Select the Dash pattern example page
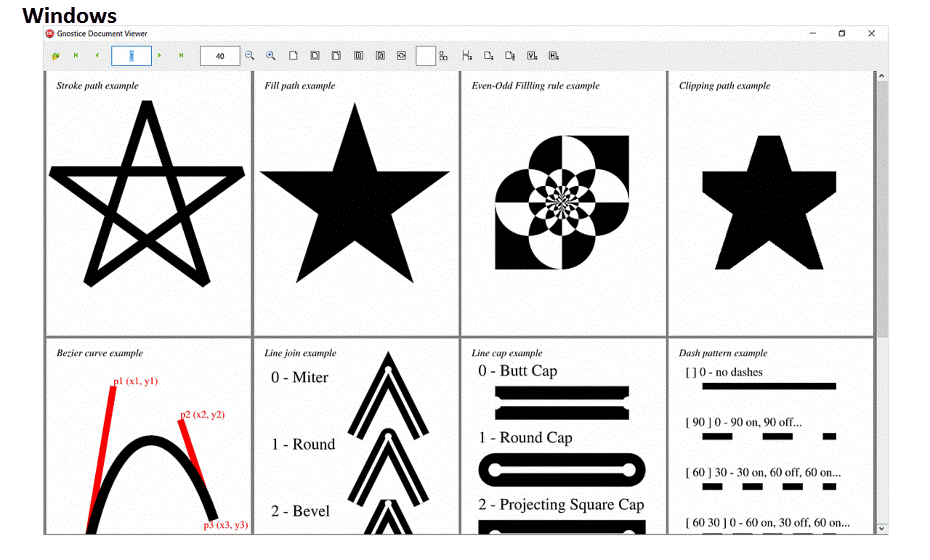 [x=770, y=437]
